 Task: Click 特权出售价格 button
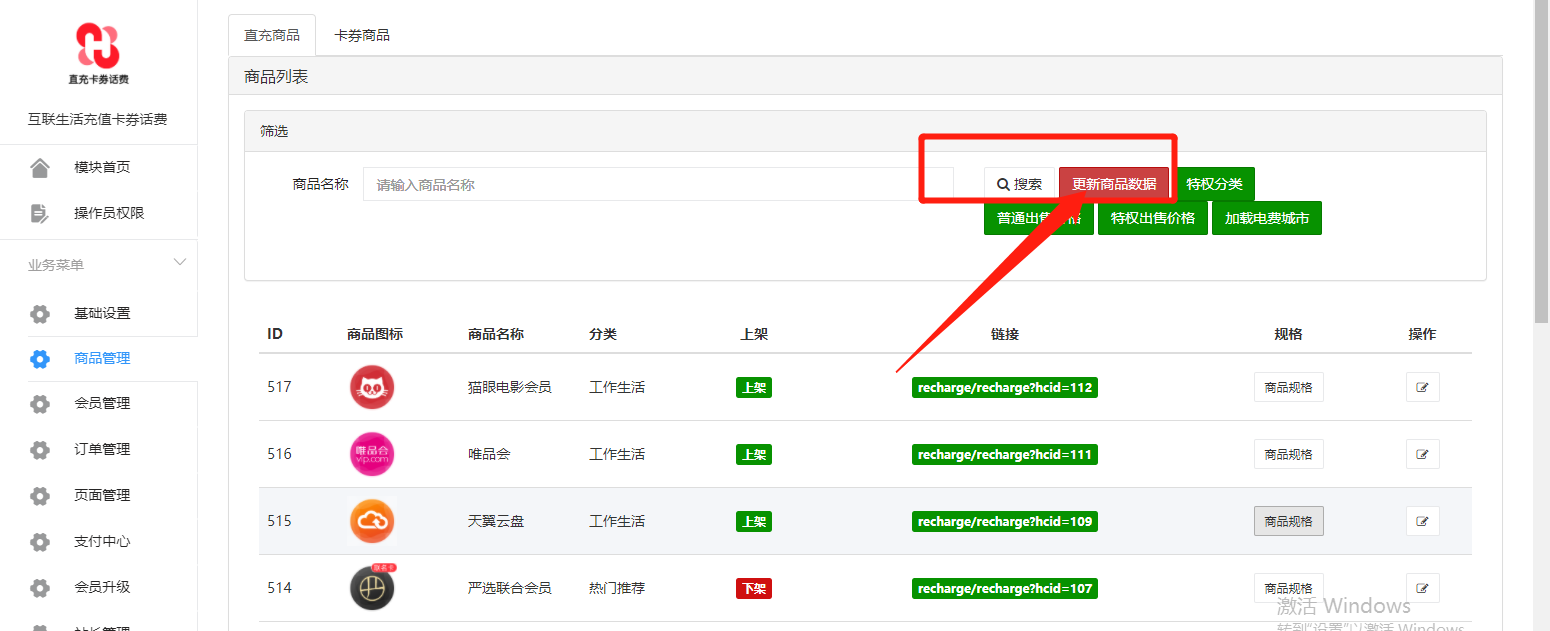1153,218
